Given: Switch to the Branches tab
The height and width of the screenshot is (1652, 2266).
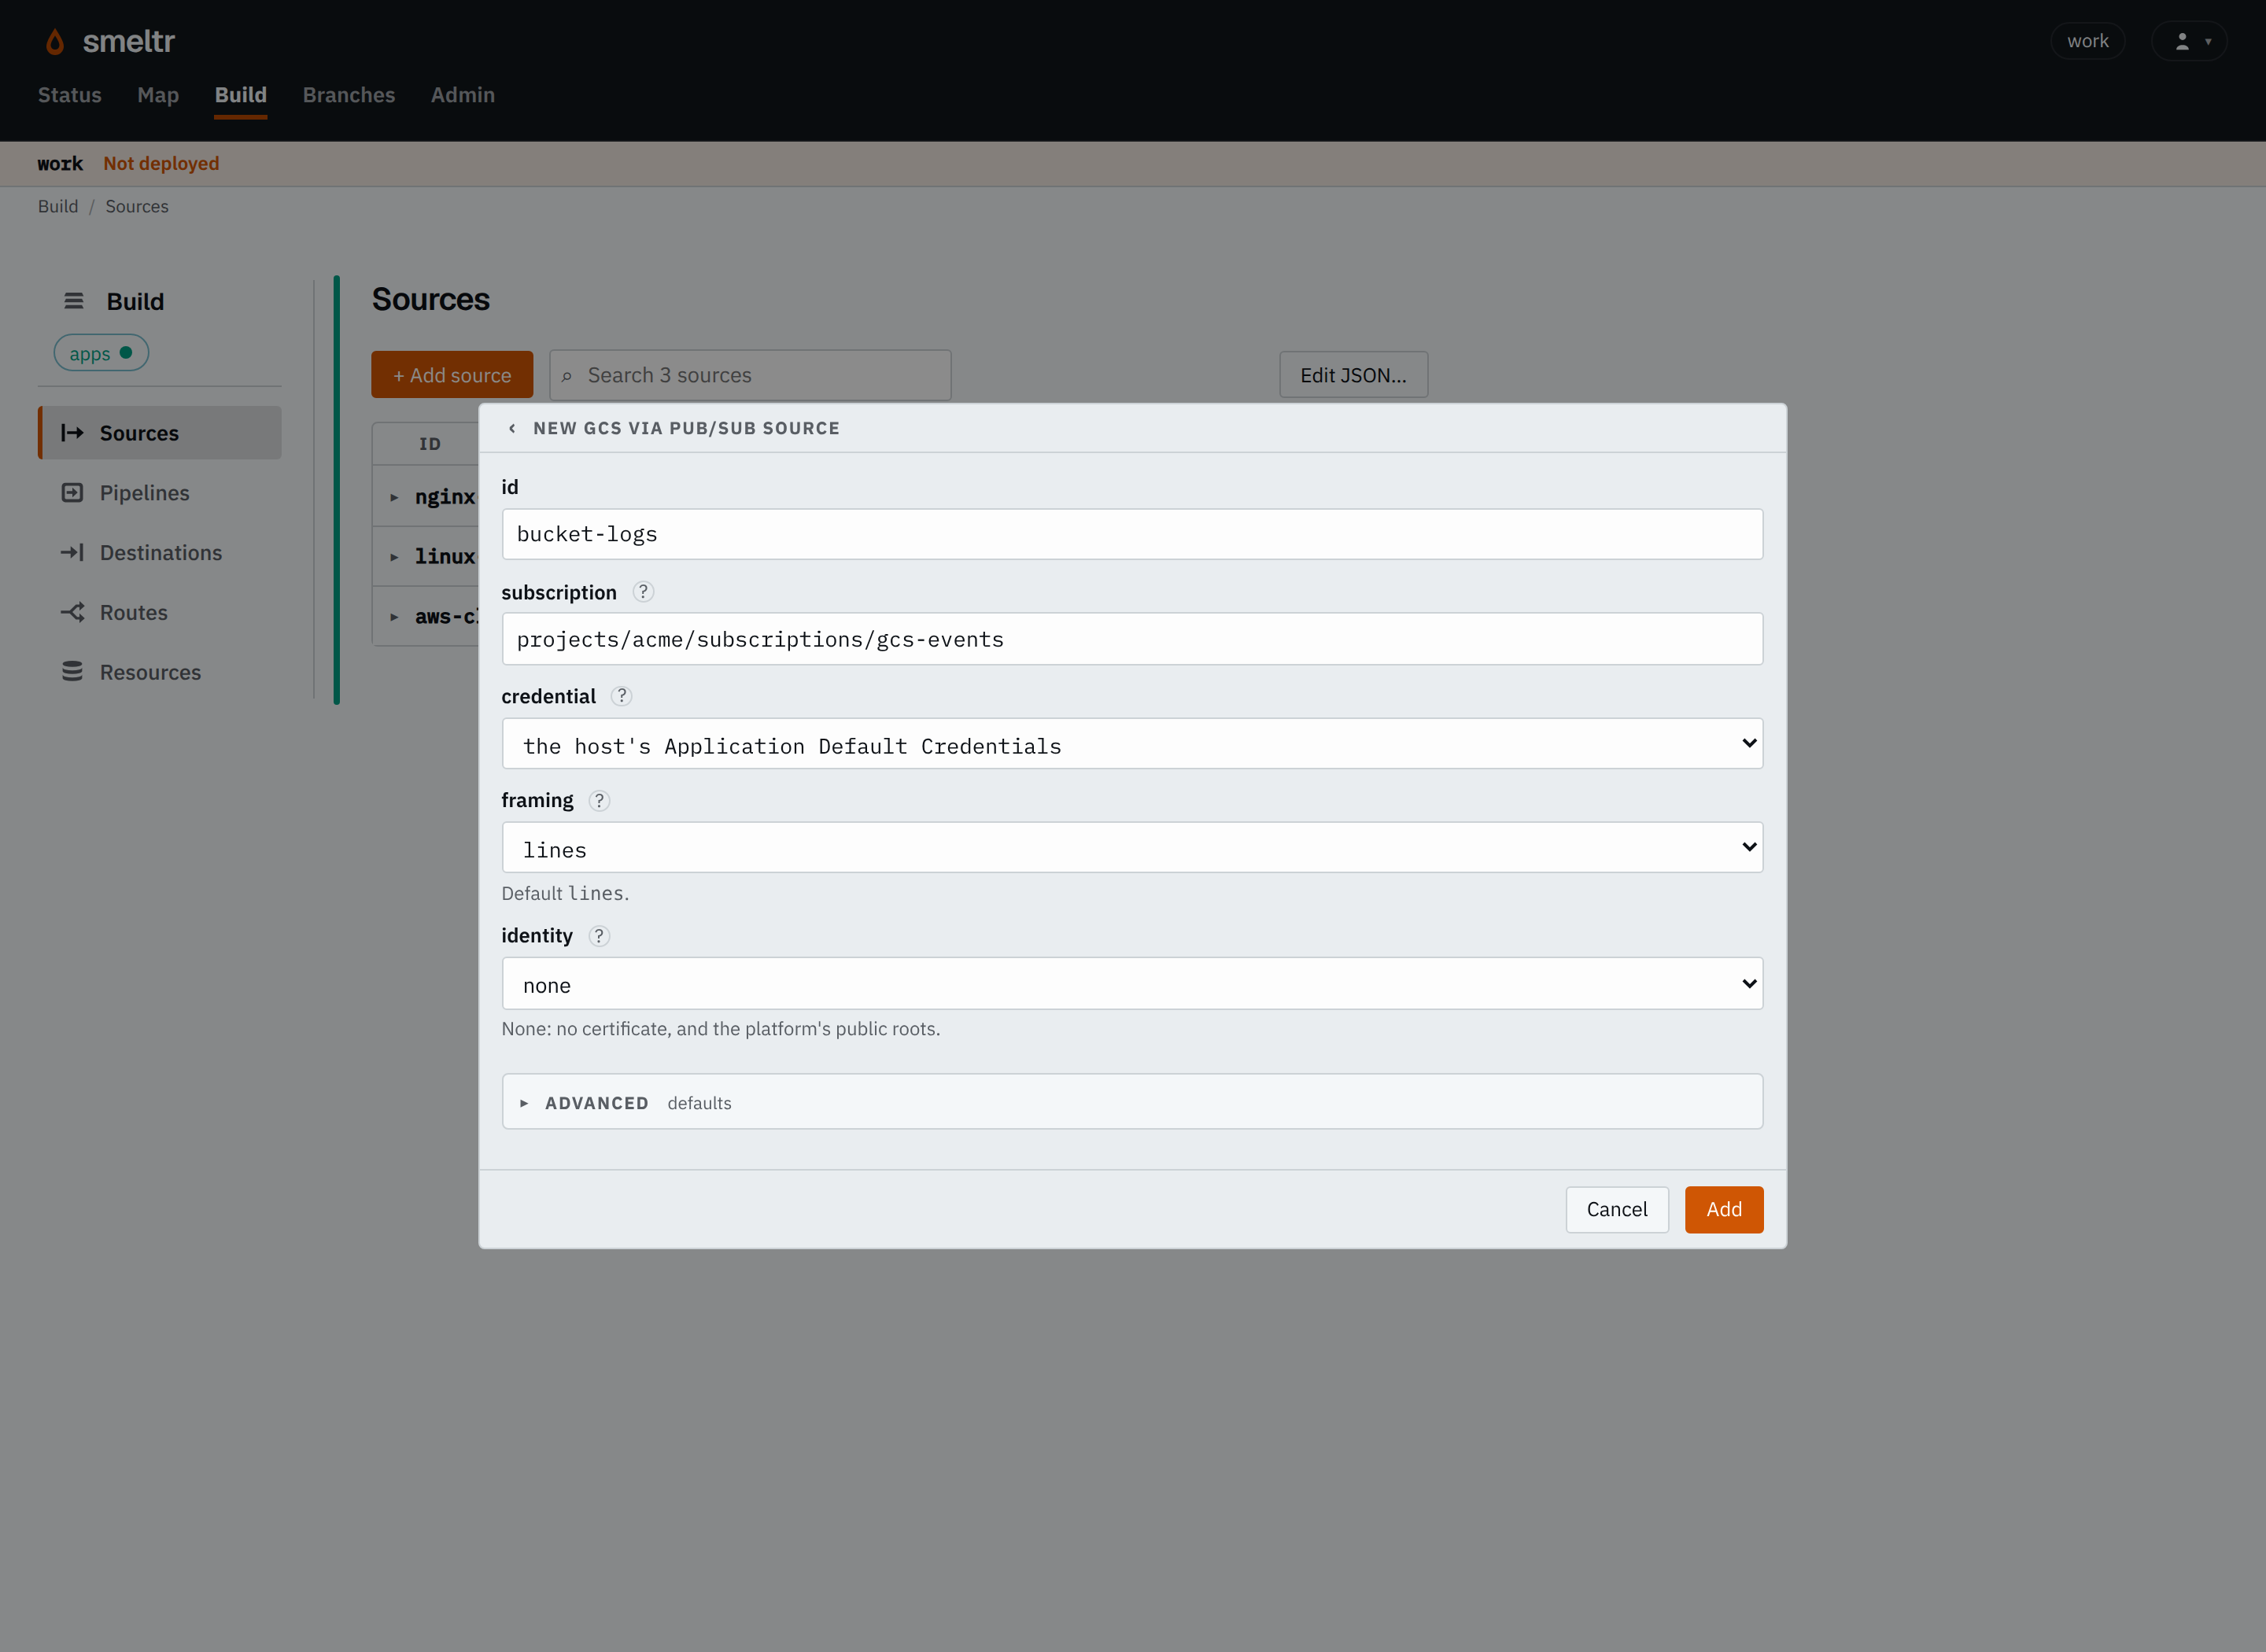Looking at the screenshot, I should click(x=349, y=95).
